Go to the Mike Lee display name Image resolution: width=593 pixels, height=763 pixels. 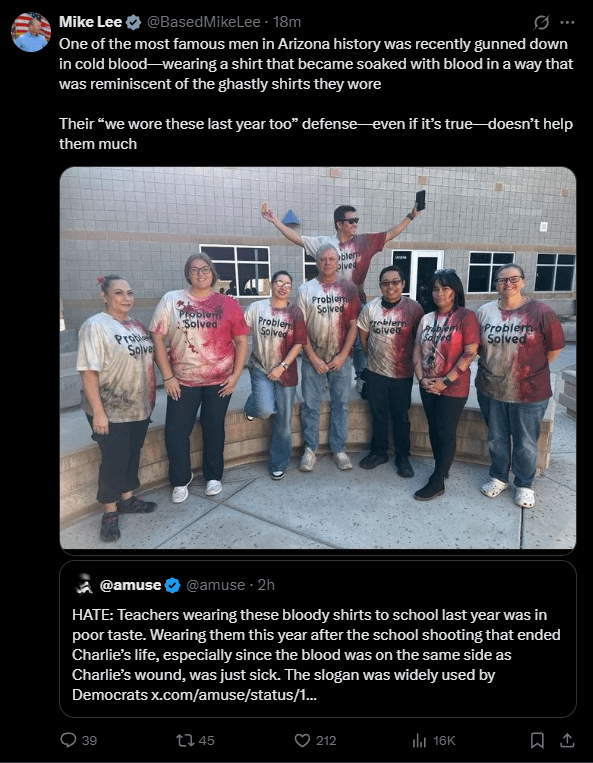pos(90,22)
